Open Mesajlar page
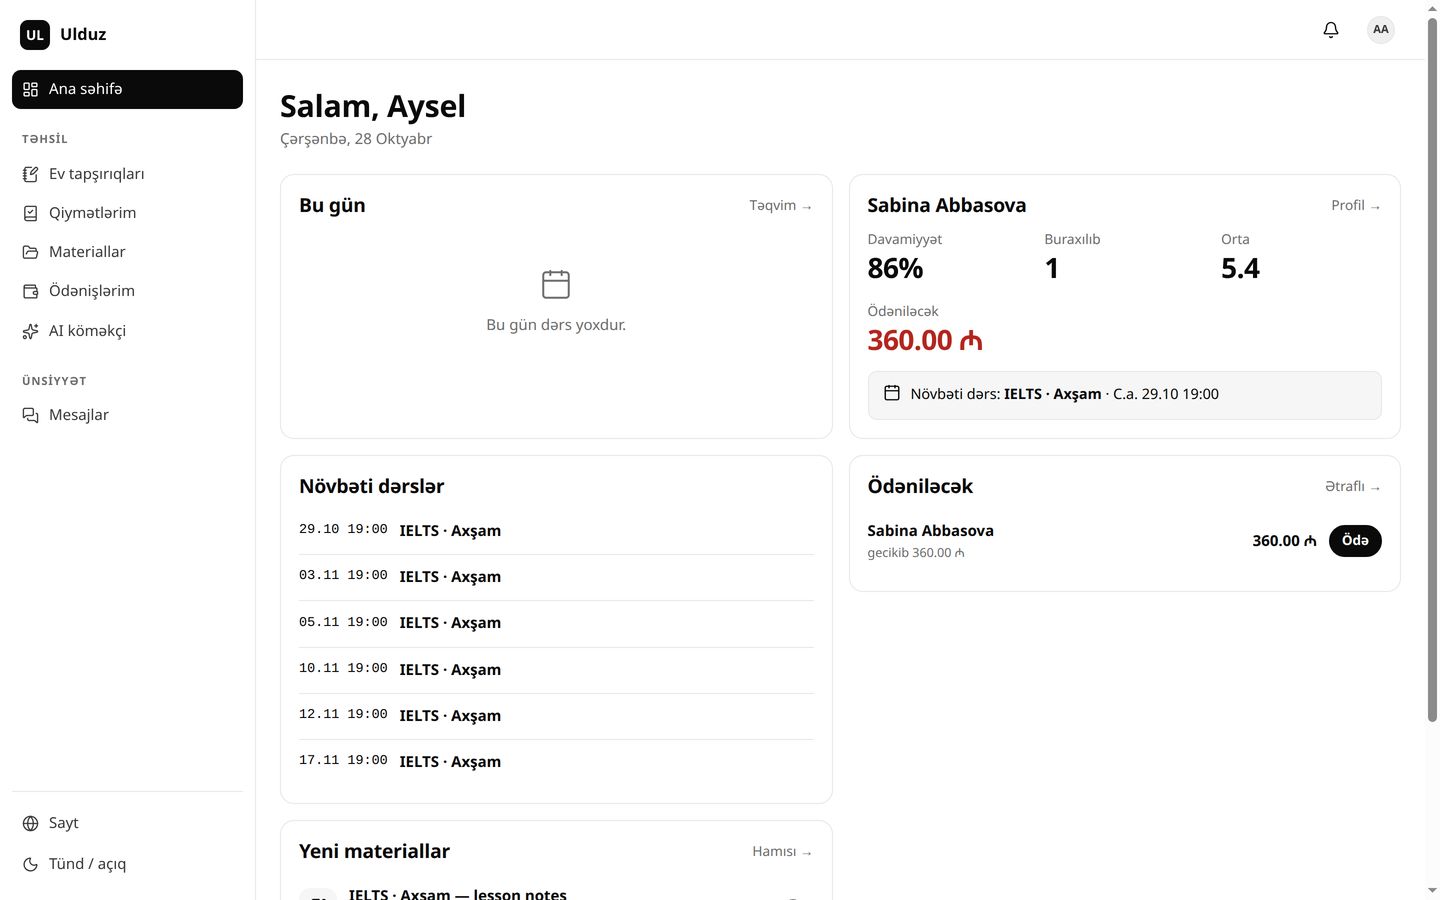The height and width of the screenshot is (900, 1440). [127, 415]
